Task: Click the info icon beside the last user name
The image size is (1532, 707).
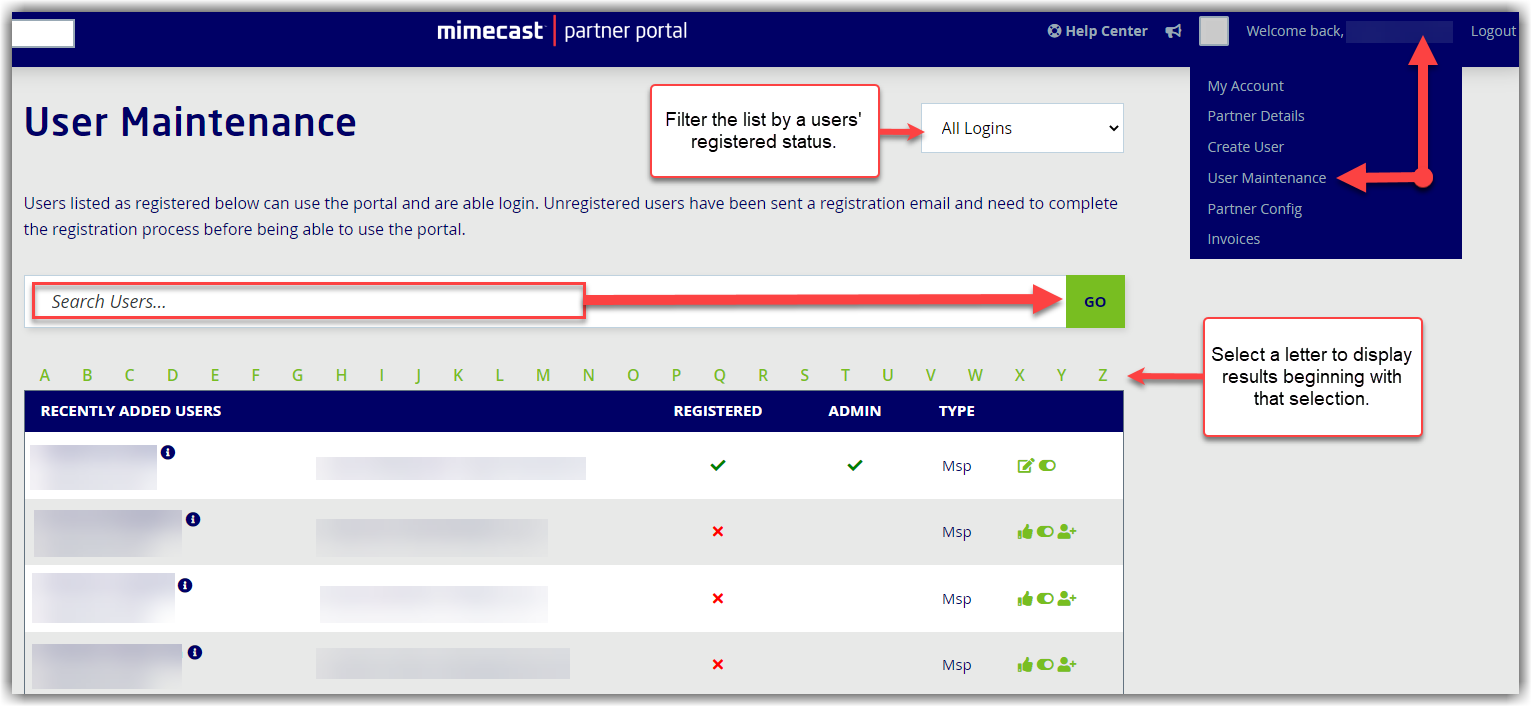Action: point(195,653)
